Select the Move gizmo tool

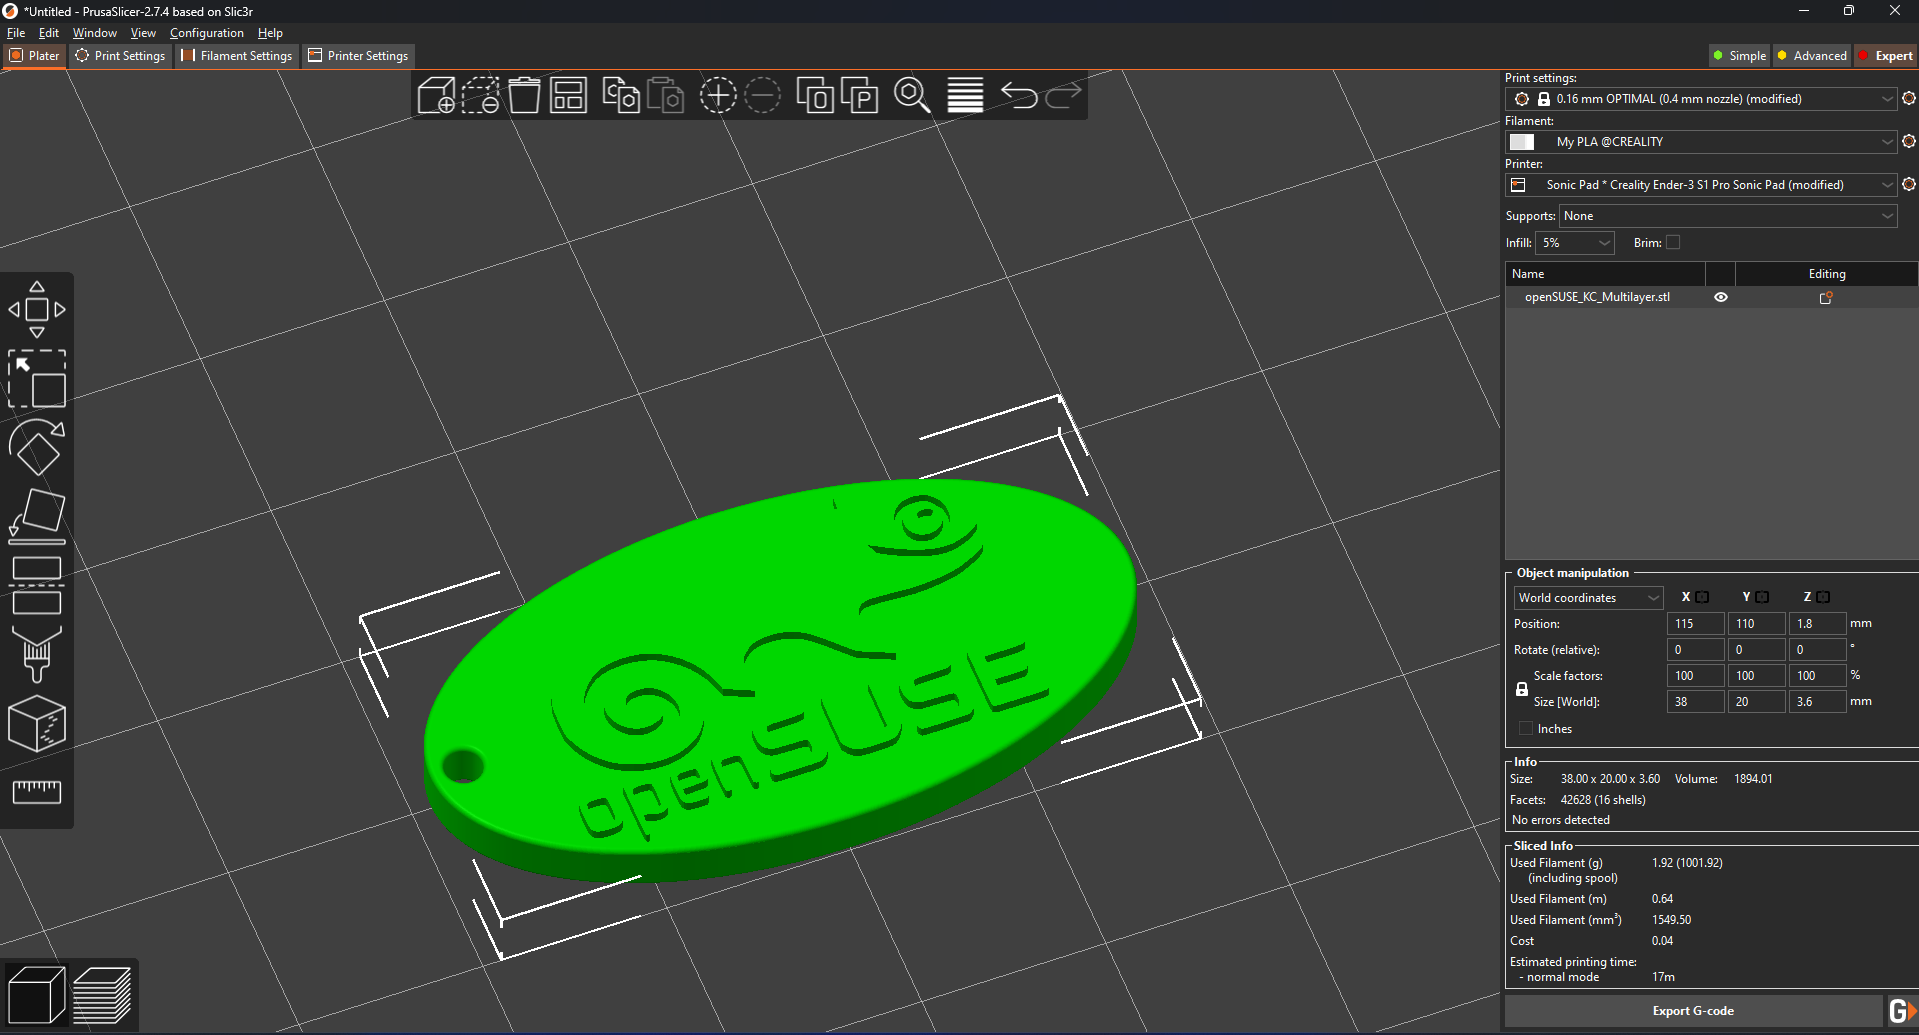pos(37,310)
